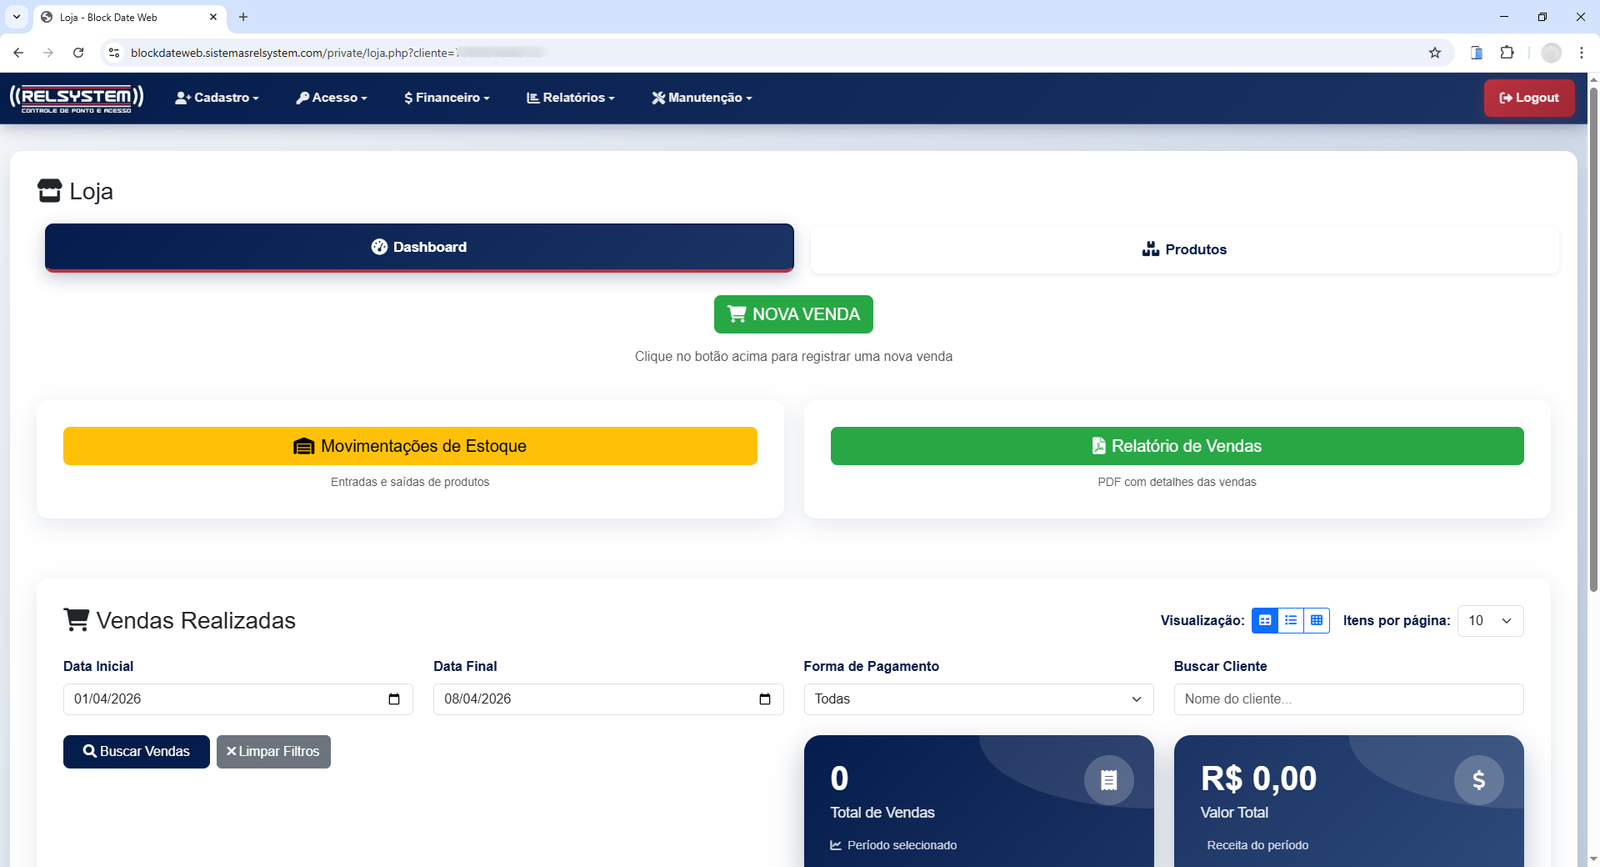Expand the Forma de Pagamento dropdown
1600x867 pixels.
[x=978, y=699]
